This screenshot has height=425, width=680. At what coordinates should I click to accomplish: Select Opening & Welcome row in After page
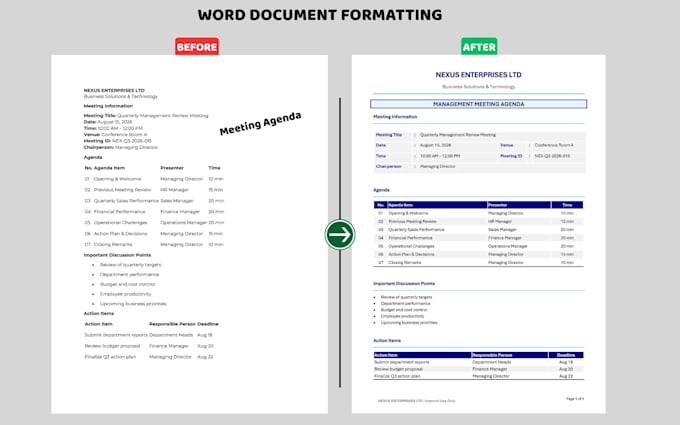pos(478,213)
